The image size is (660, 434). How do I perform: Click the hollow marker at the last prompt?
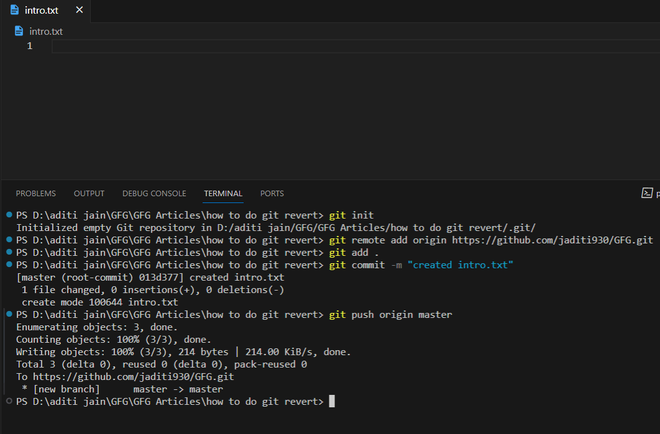click(x=9, y=401)
